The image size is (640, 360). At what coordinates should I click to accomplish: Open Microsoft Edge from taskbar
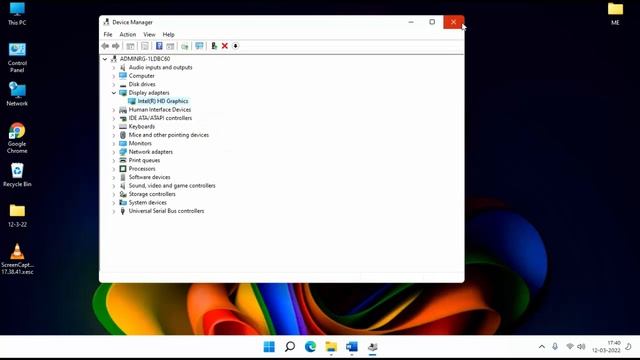[310, 347]
